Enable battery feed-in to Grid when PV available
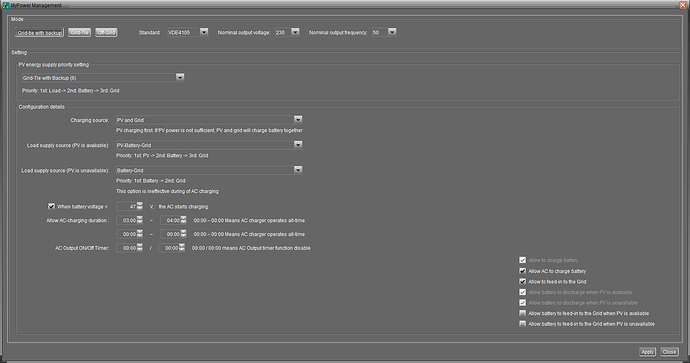This screenshot has height=363, width=690. 522,313
